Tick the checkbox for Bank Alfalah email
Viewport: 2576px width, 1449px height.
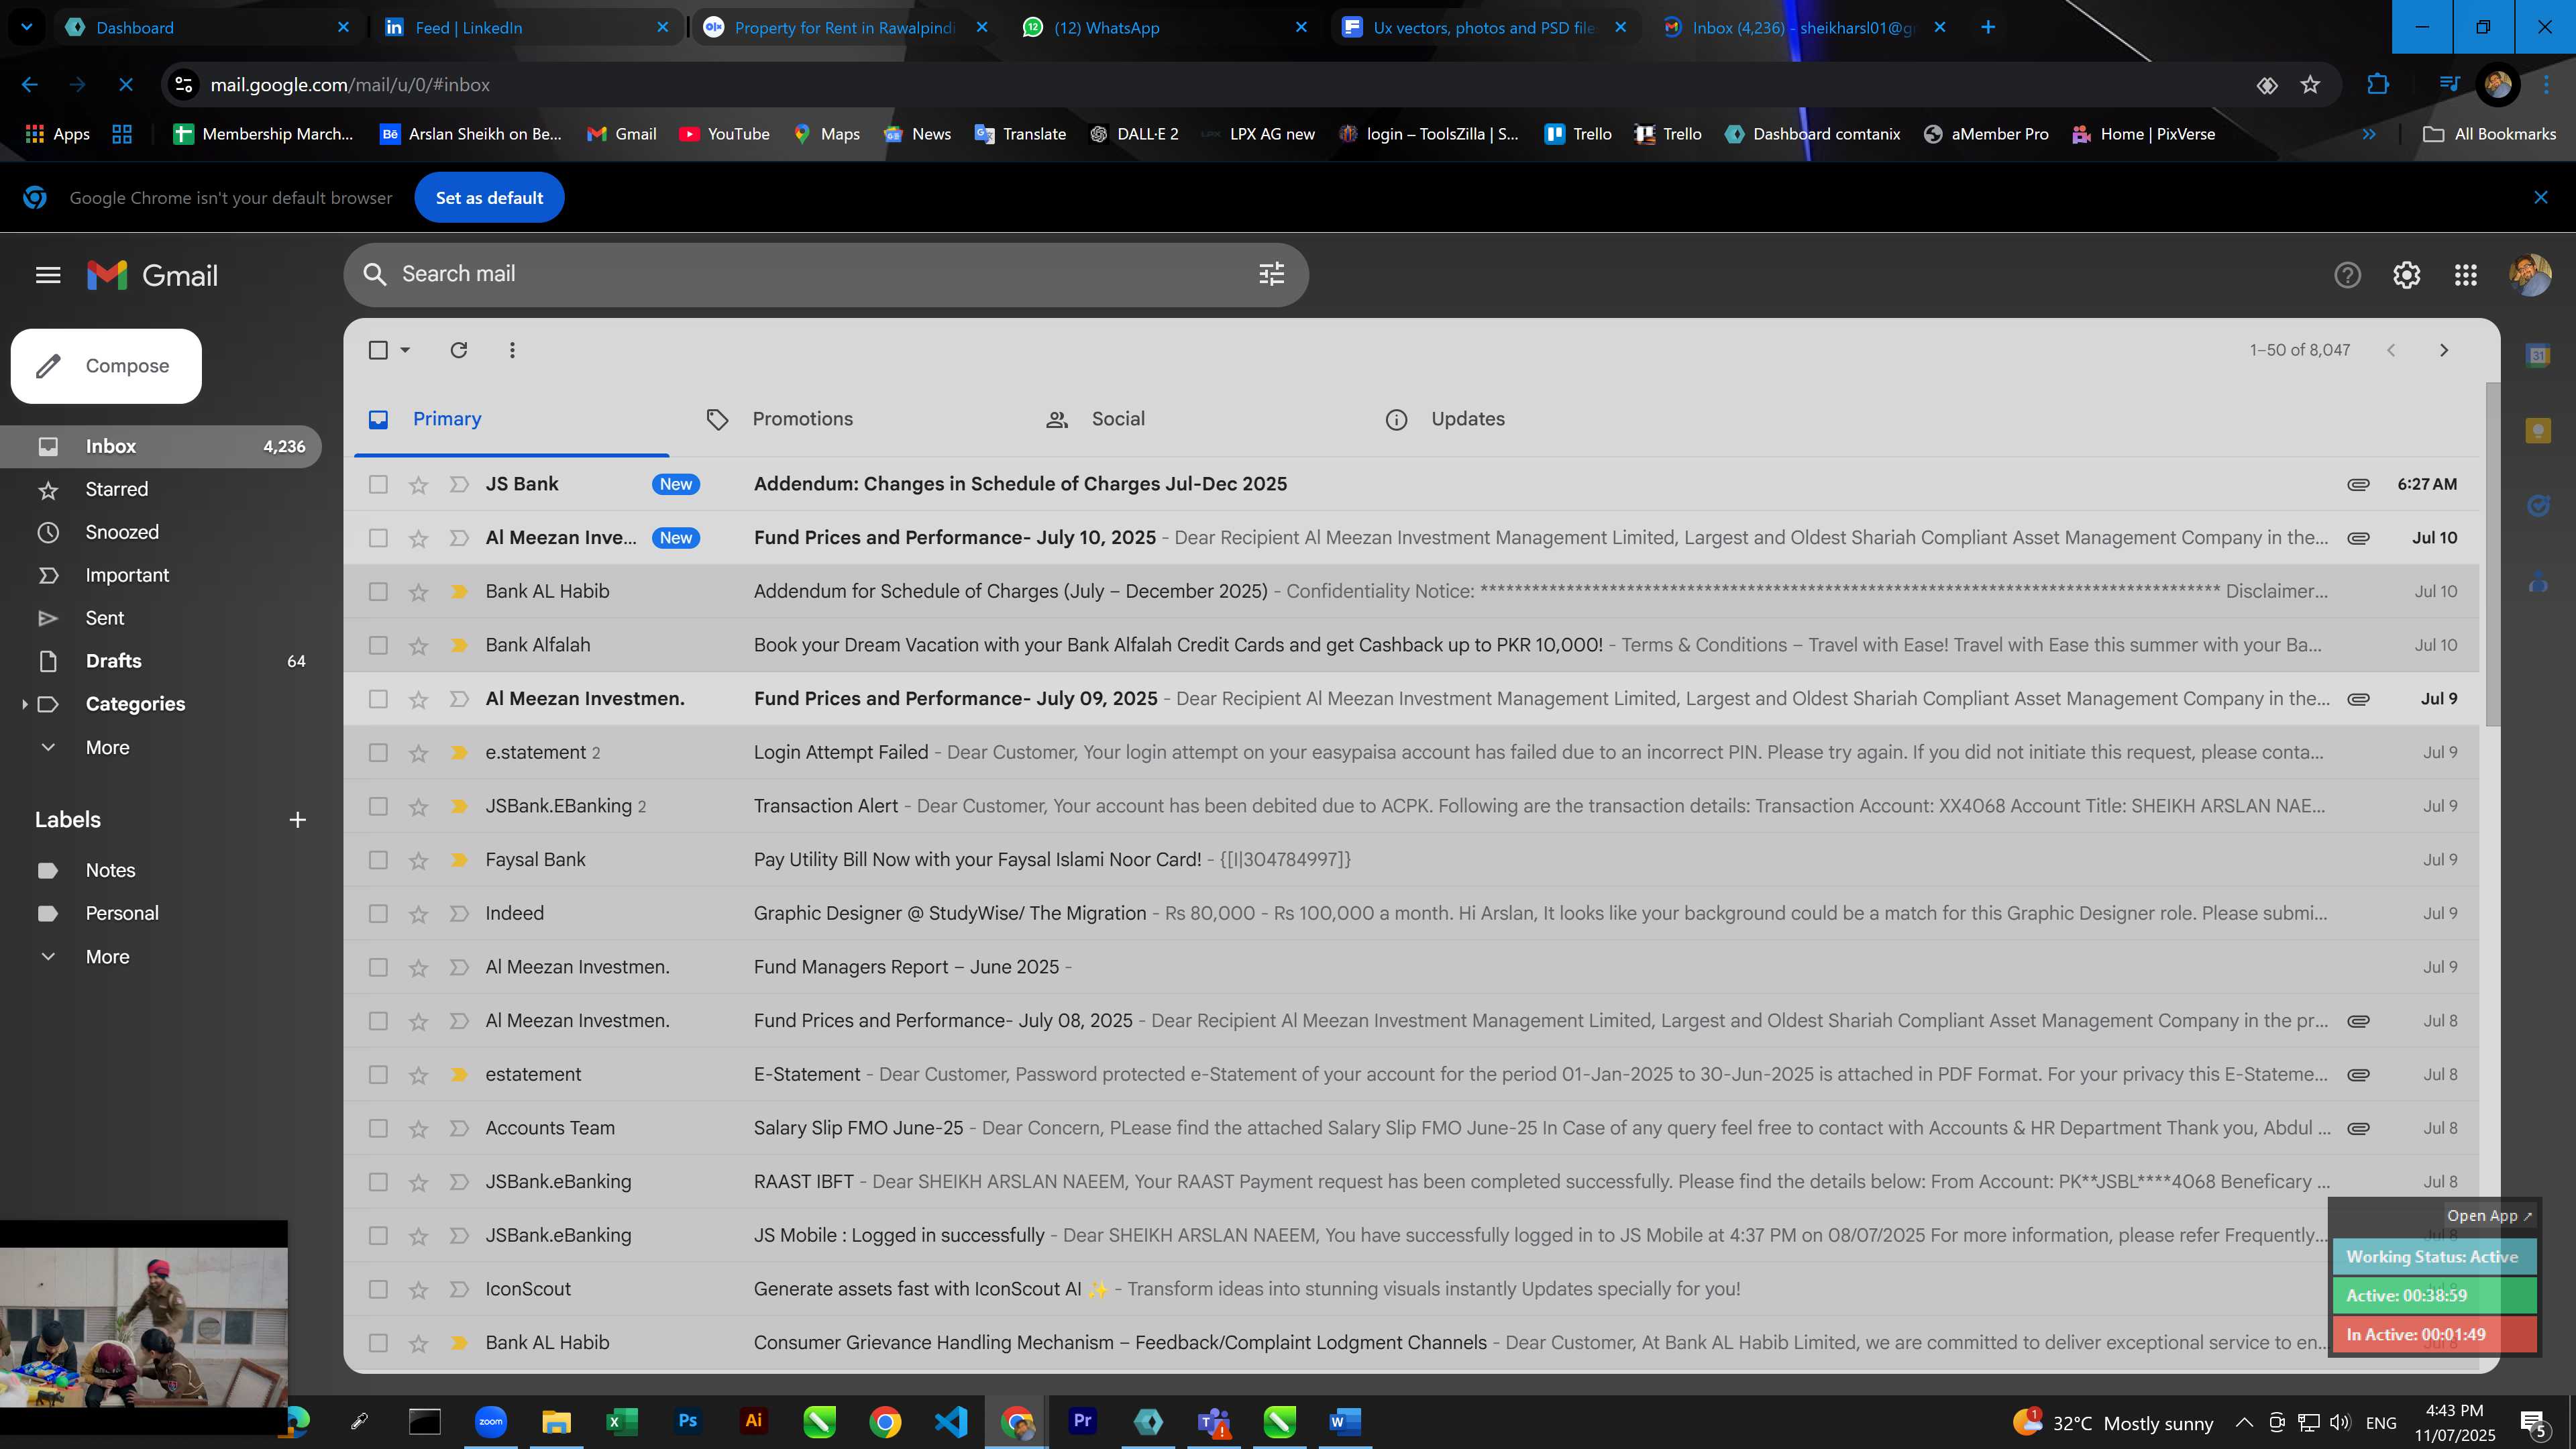(378, 646)
